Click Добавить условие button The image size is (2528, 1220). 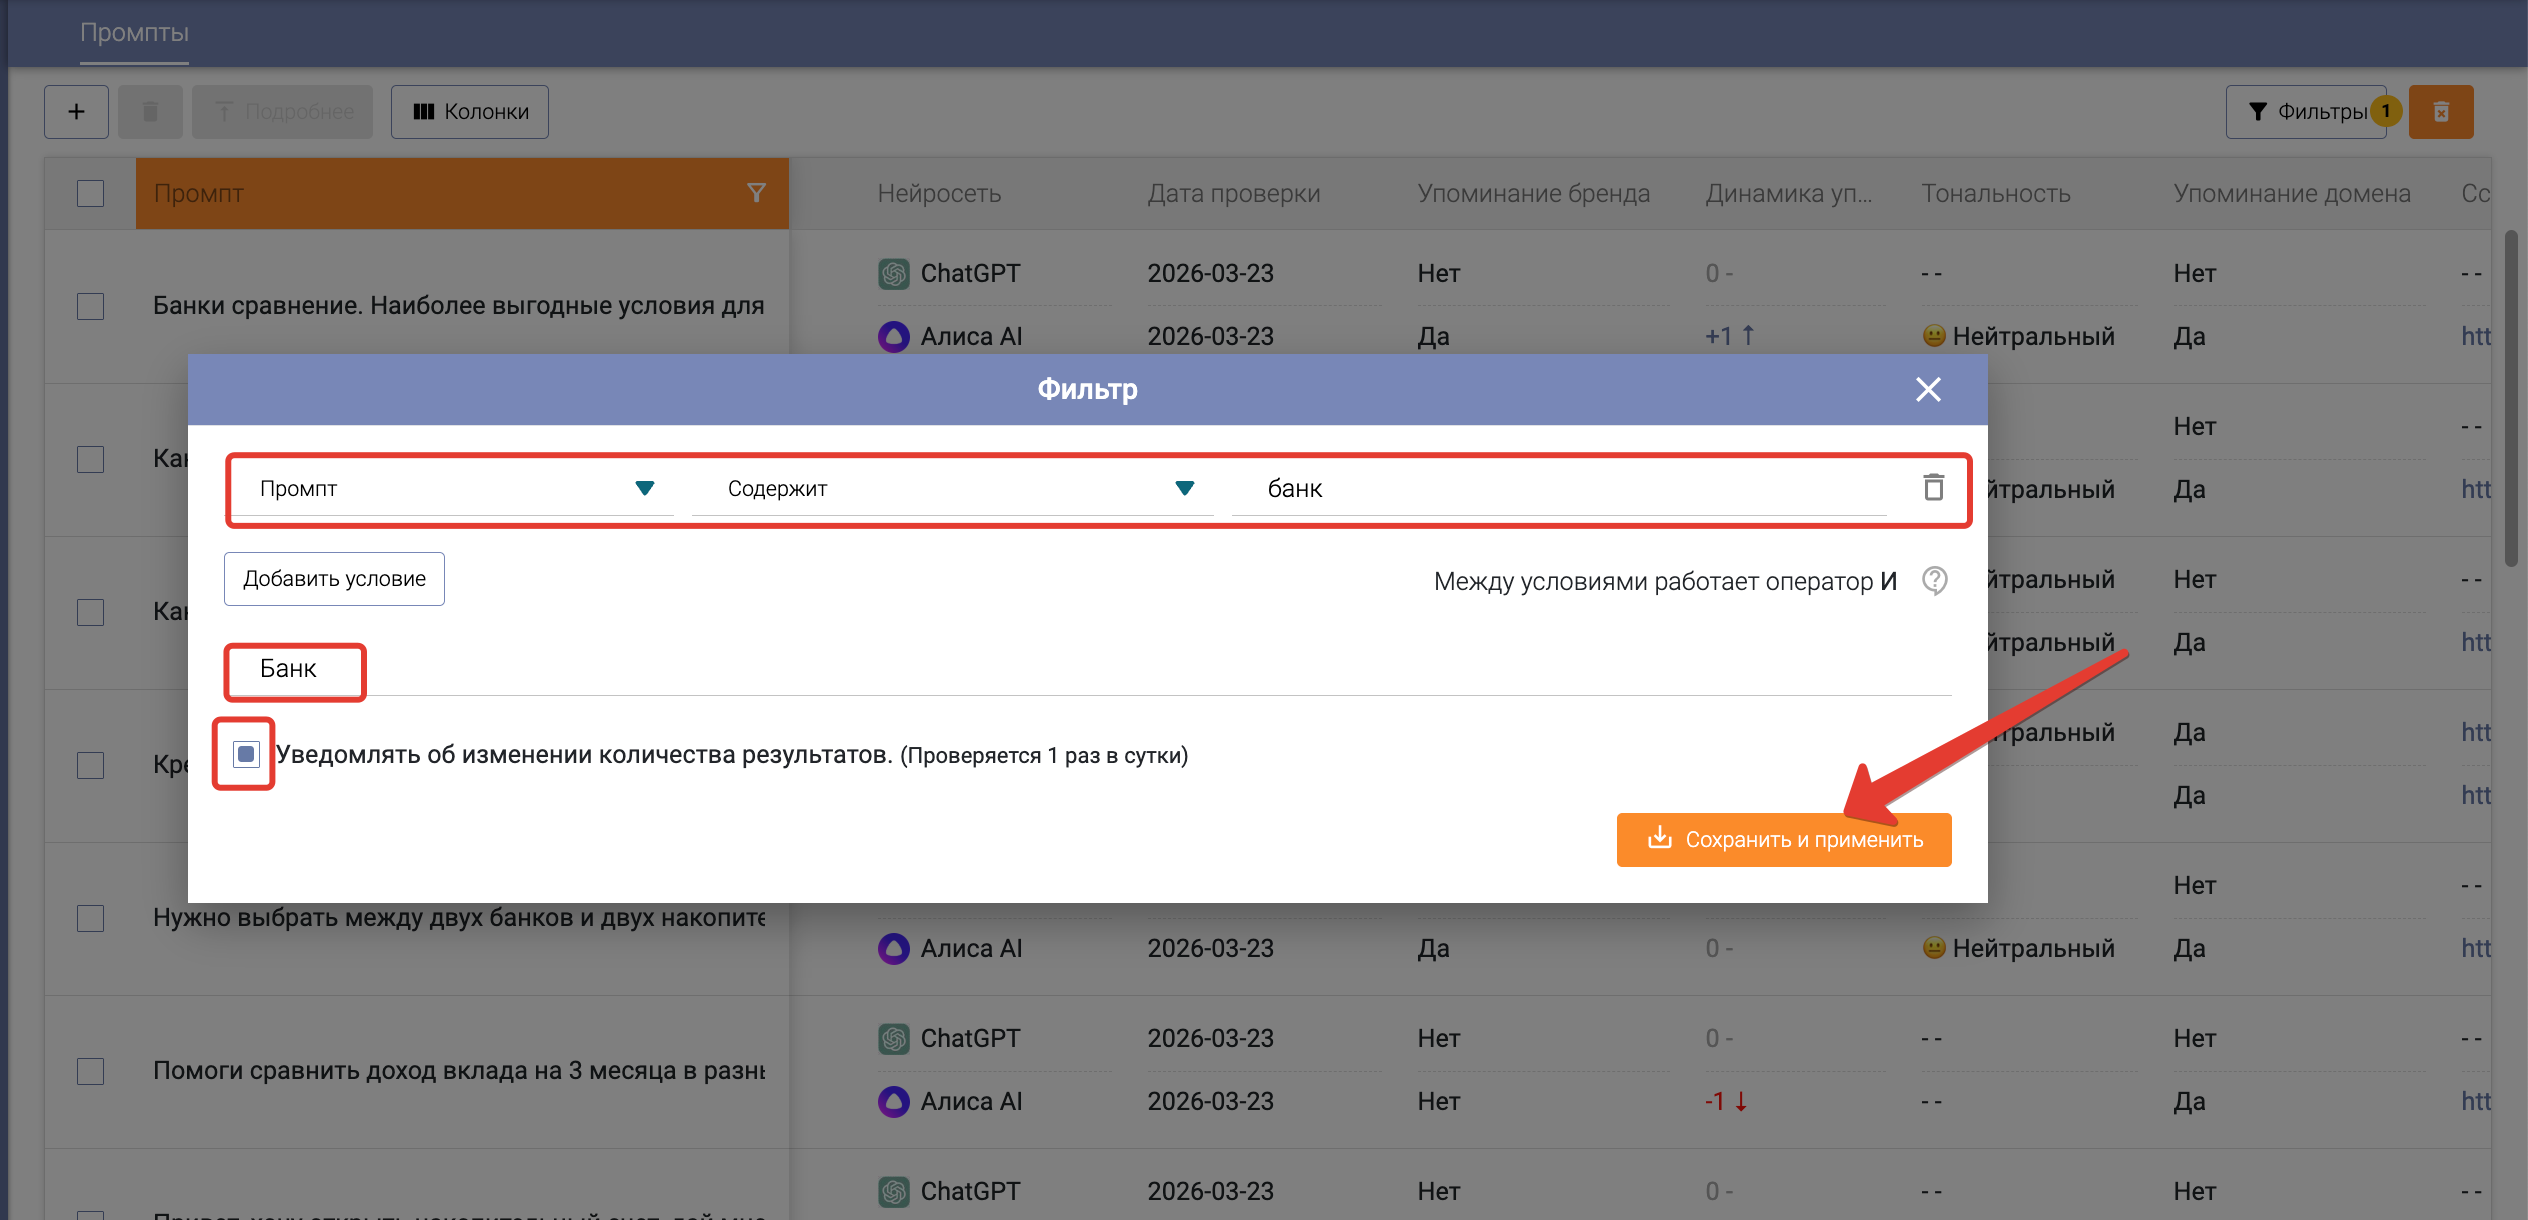point(334,579)
